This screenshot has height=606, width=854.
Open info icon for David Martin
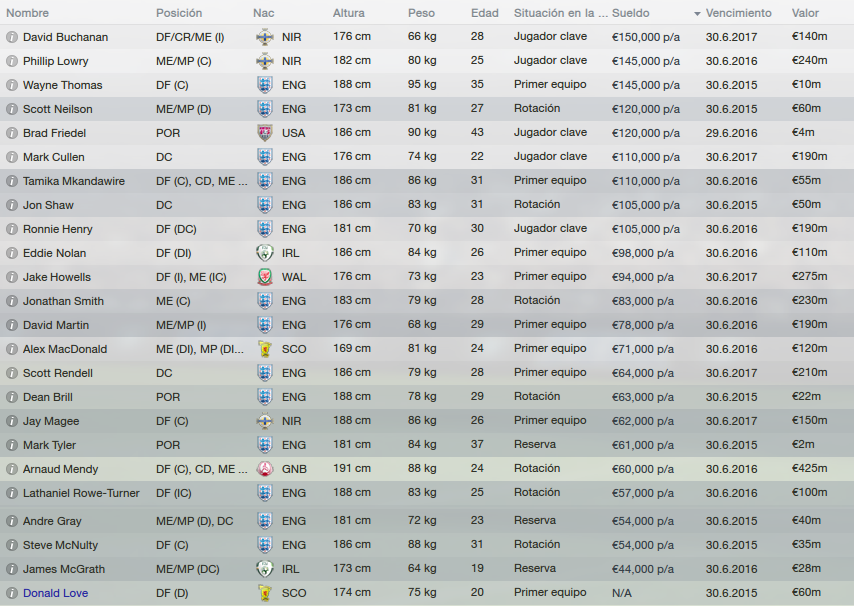[11, 325]
